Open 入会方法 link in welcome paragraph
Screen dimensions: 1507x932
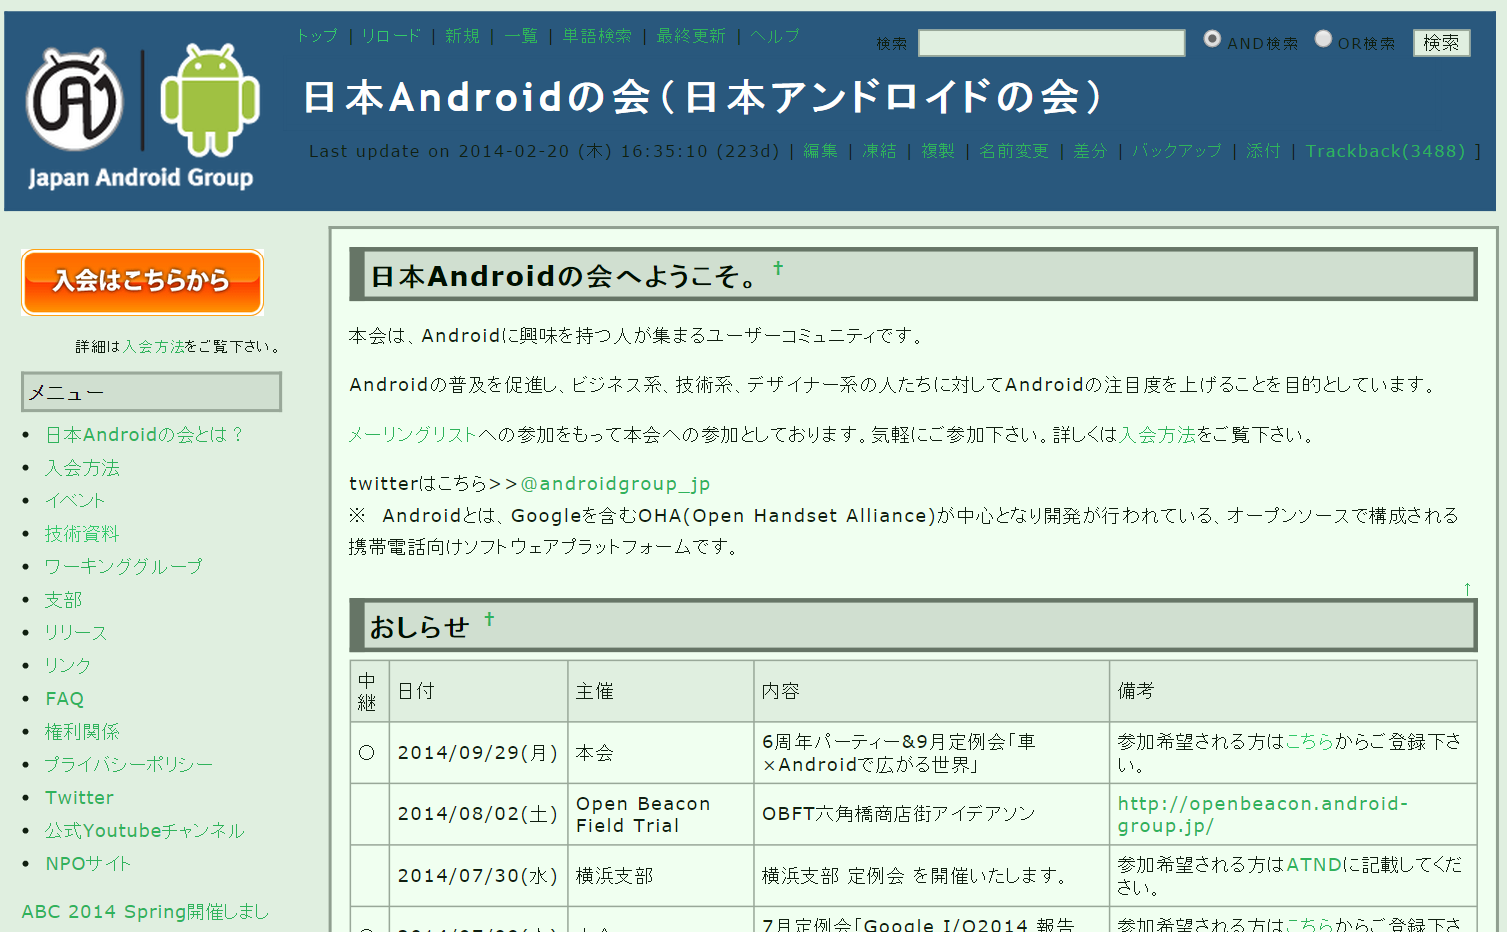click(1157, 435)
